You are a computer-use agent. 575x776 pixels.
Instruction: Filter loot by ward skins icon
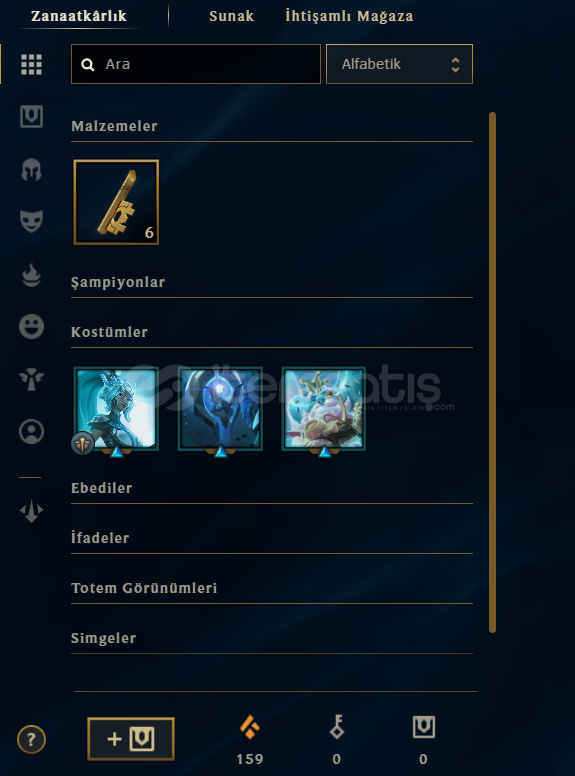tap(31, 380)
